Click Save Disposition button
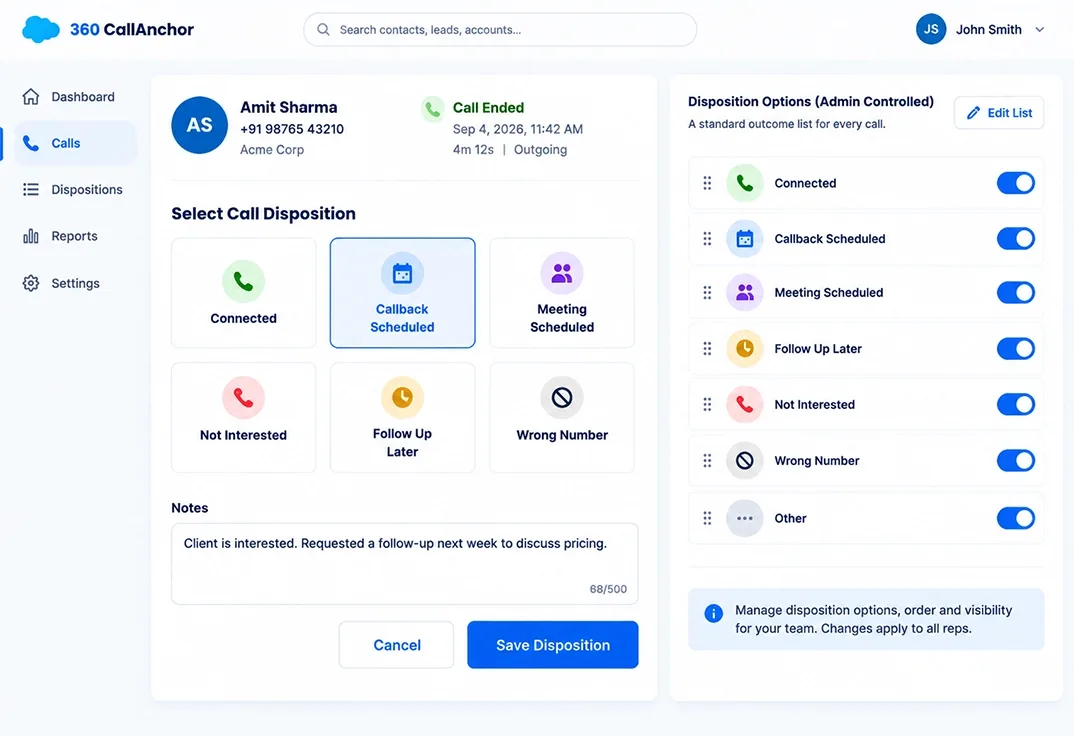The width and height of the screenshot is (1074, 736). pyautogui.click(x=553, y=645)
